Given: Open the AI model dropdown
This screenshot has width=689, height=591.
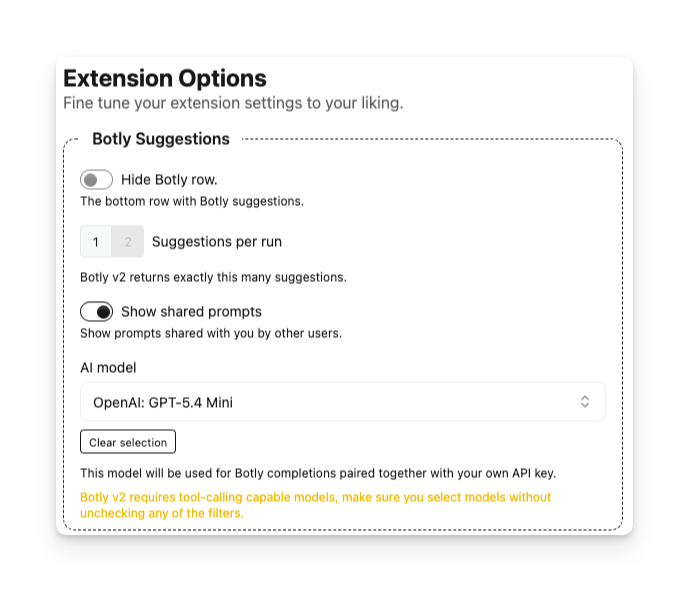Looking at the screenshot, I should tap(342, 402).
